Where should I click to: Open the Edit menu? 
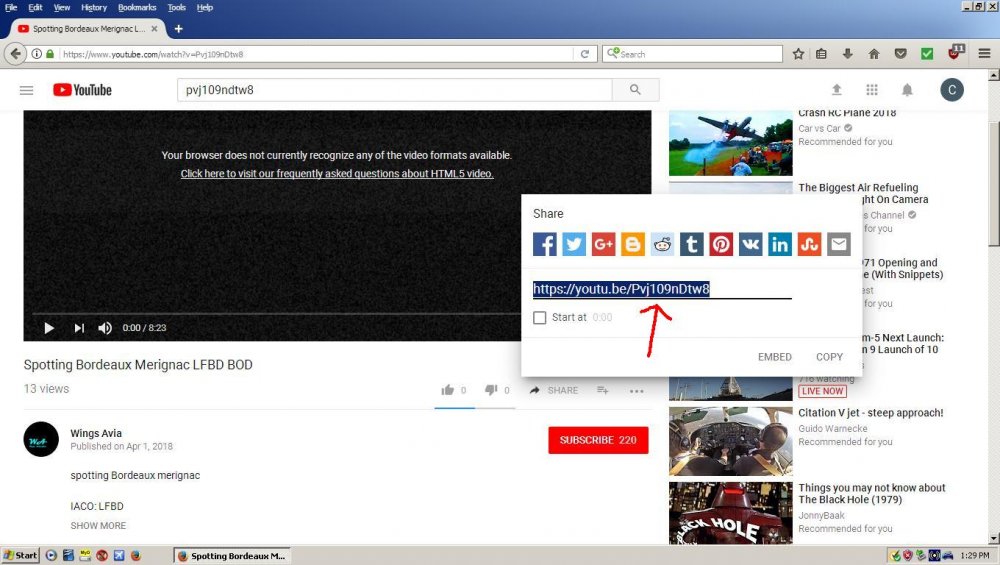35,8
